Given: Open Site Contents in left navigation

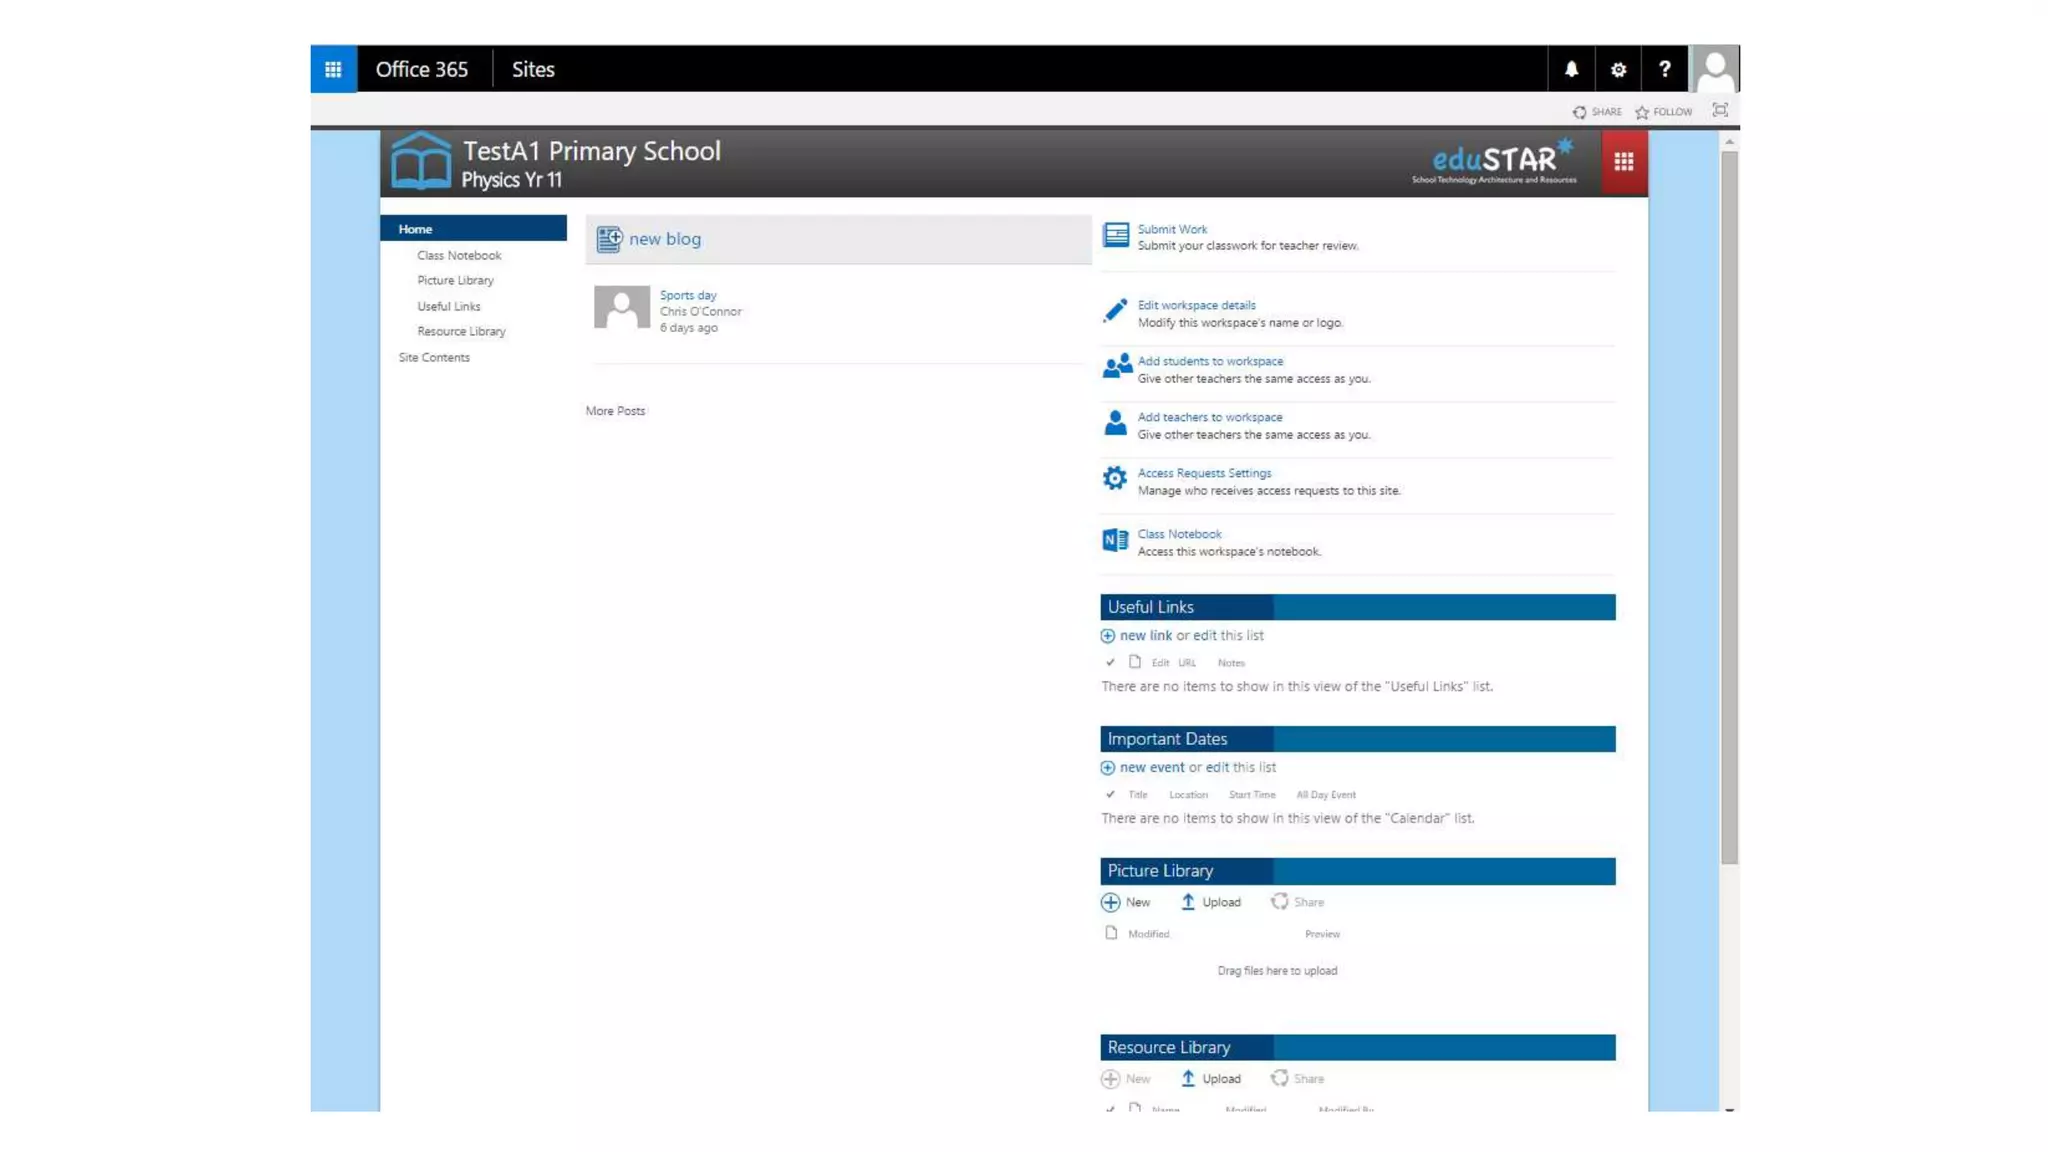Looking at the screenshot, I should pyautogui.click(x=433, y=357).
